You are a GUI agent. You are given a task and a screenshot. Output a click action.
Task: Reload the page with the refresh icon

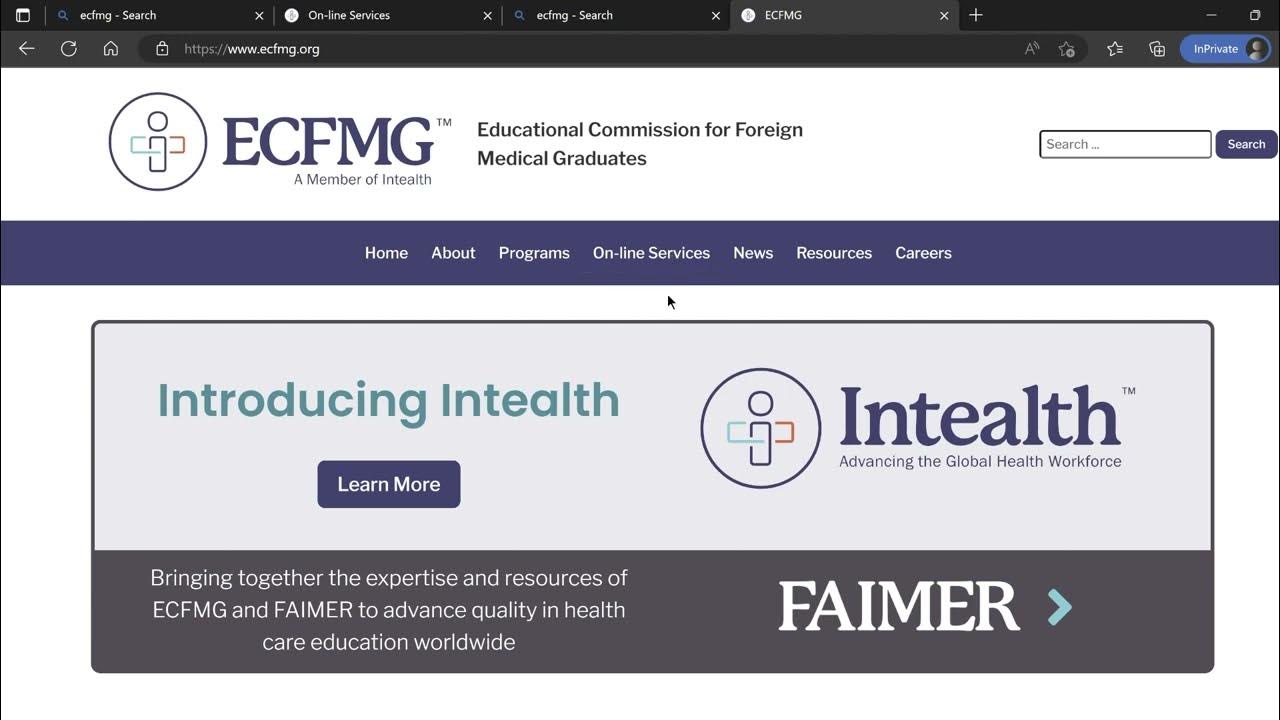[69, 48]
